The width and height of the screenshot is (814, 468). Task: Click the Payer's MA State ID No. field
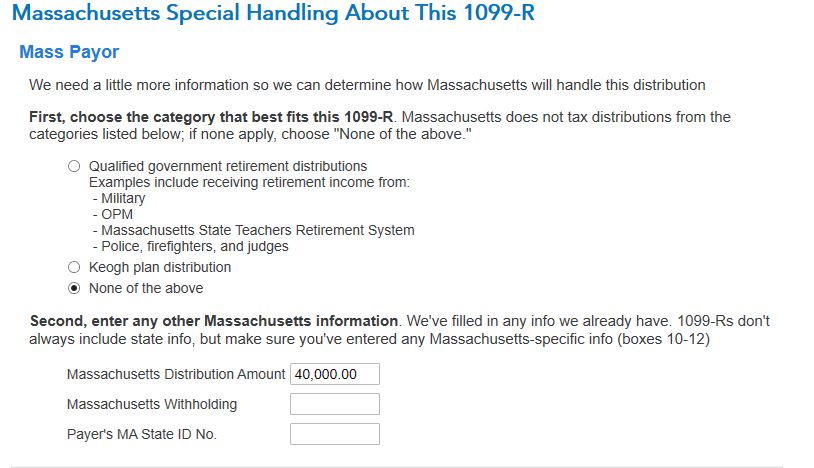click(334, 434)
